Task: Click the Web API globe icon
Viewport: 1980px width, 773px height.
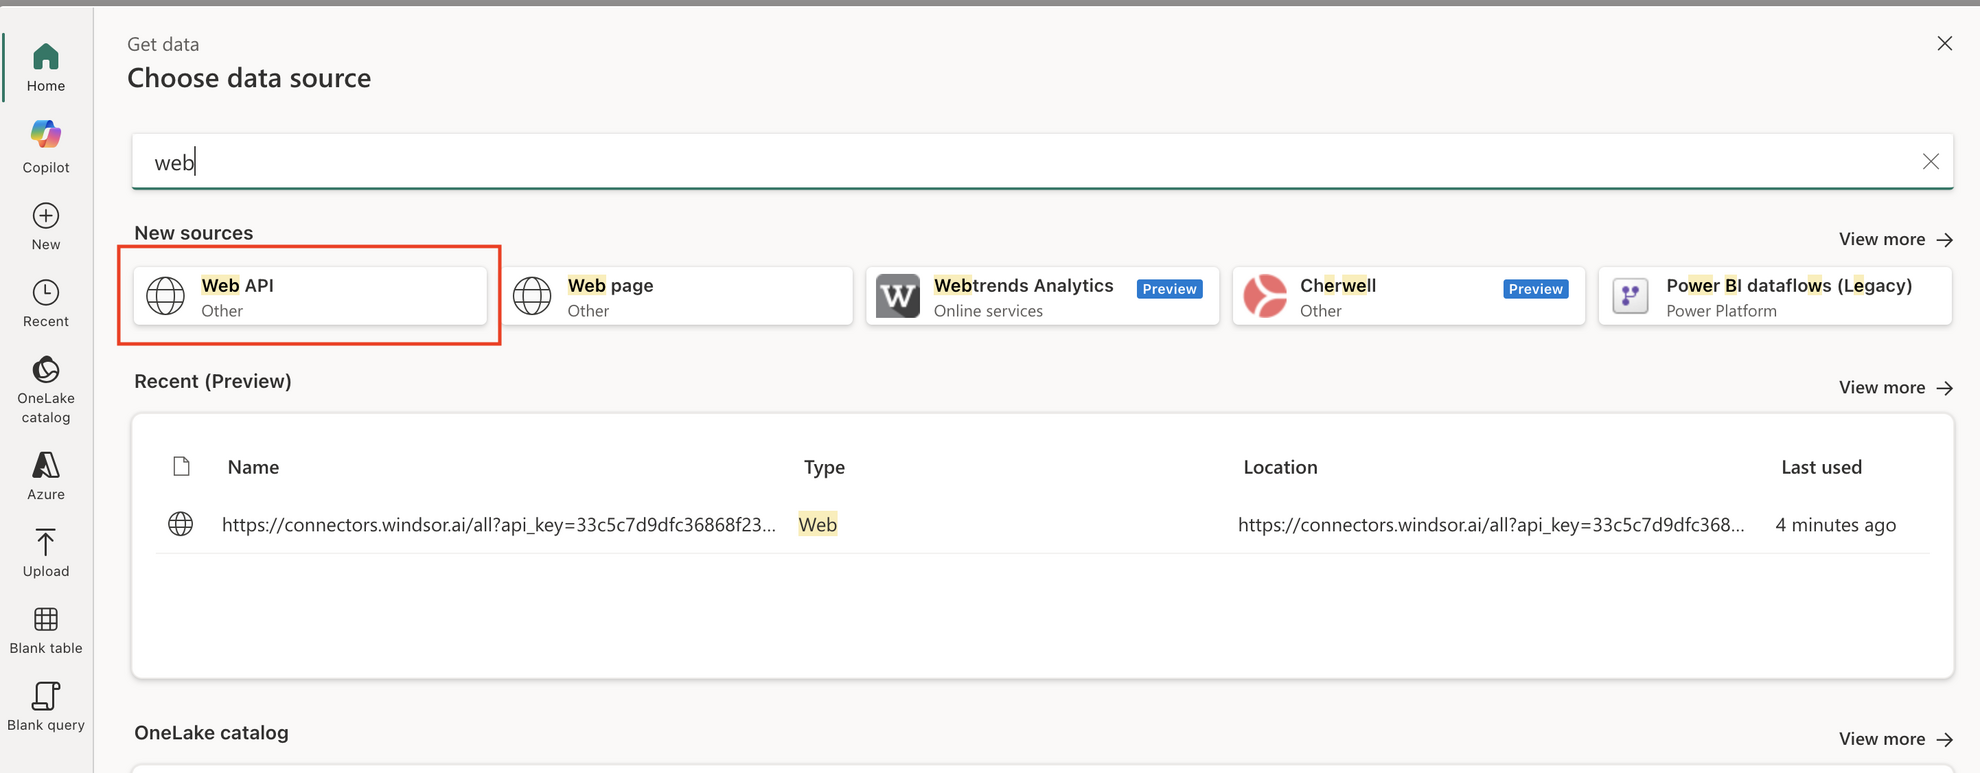Action: (165, 296)
